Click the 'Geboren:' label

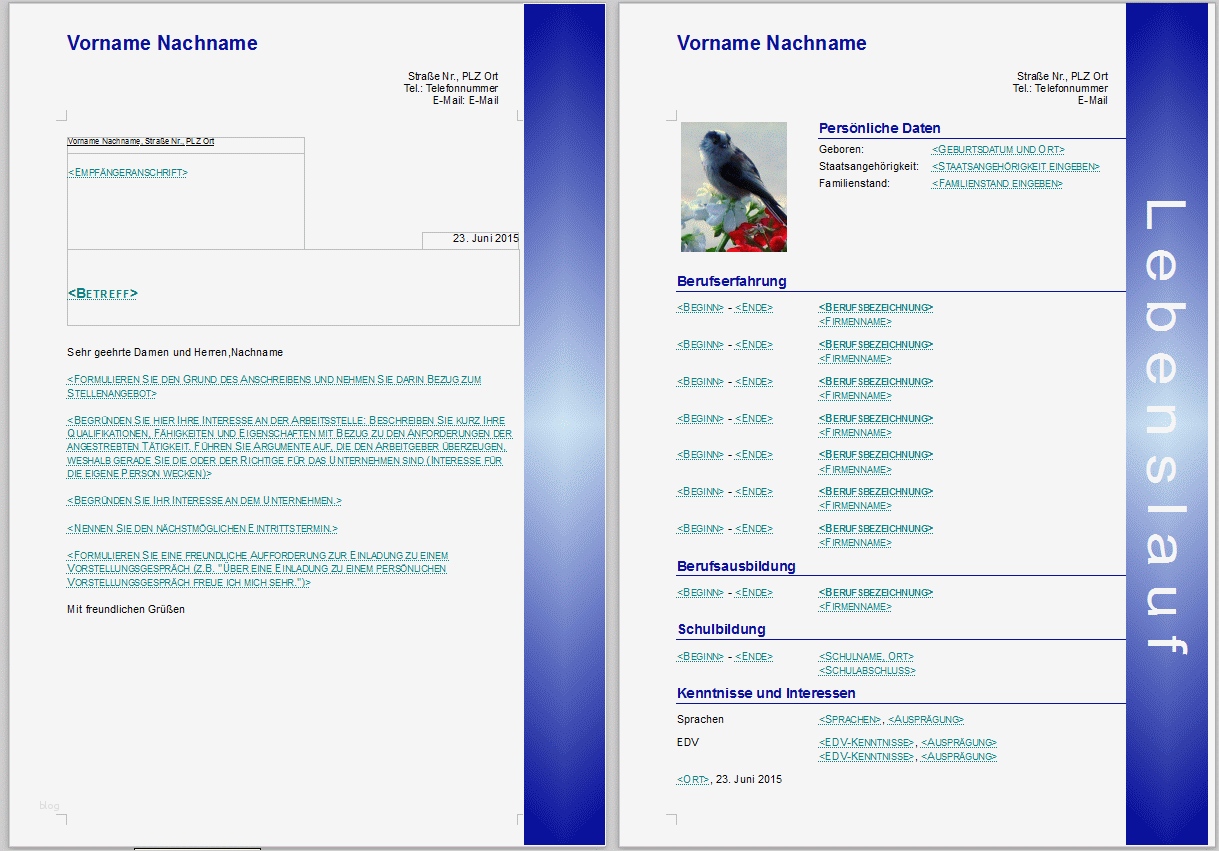click(841, 149)
